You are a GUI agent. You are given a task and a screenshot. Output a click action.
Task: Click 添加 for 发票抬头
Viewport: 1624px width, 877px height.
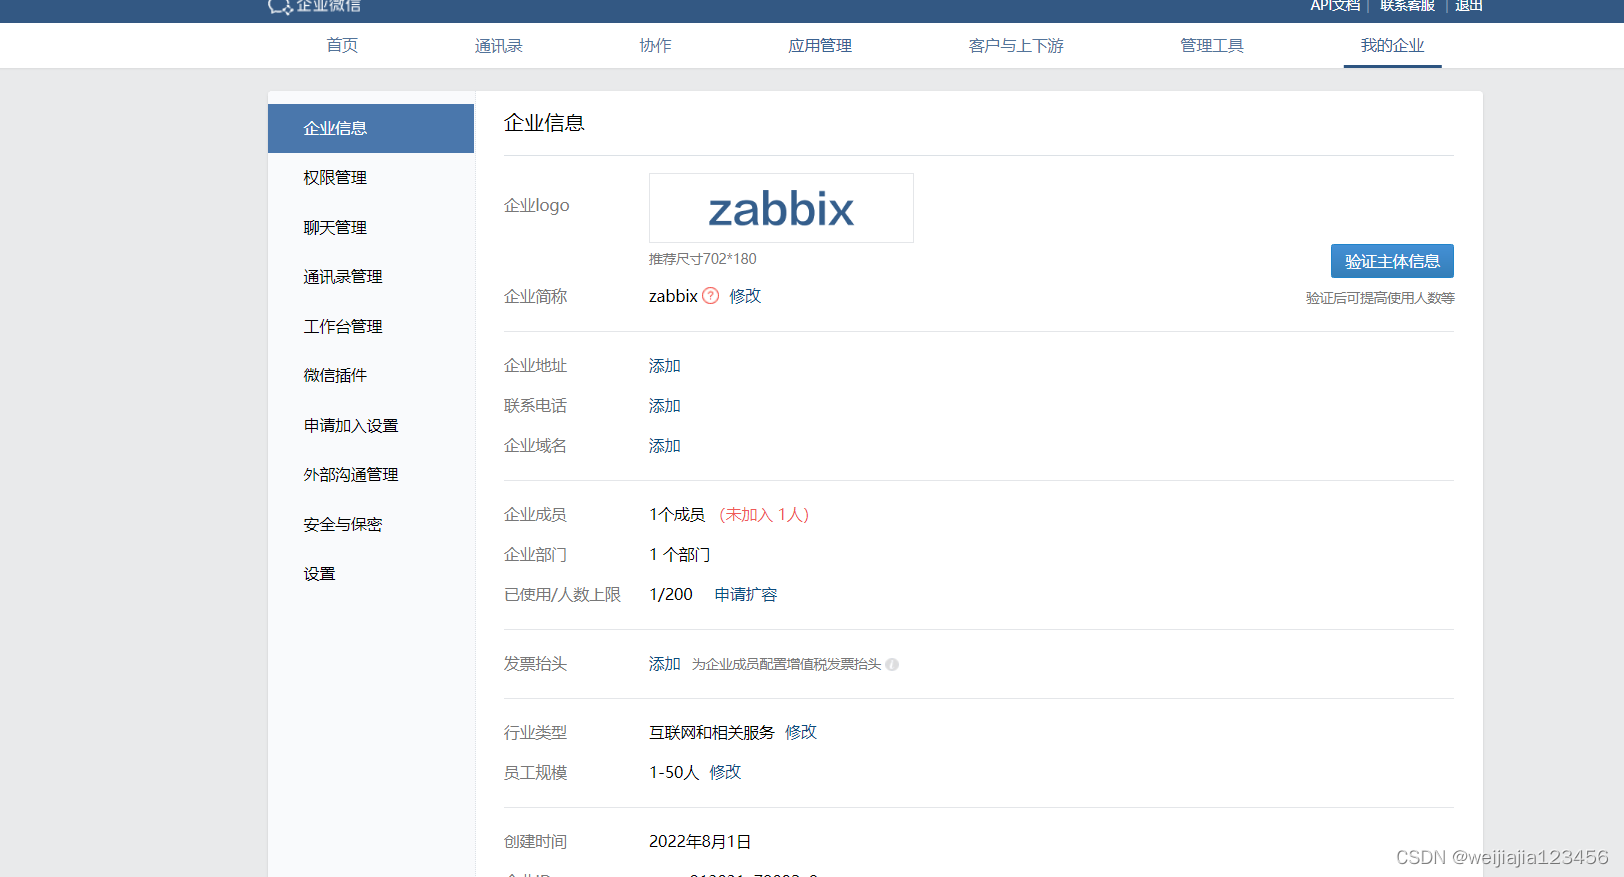(x=664, y=664)
